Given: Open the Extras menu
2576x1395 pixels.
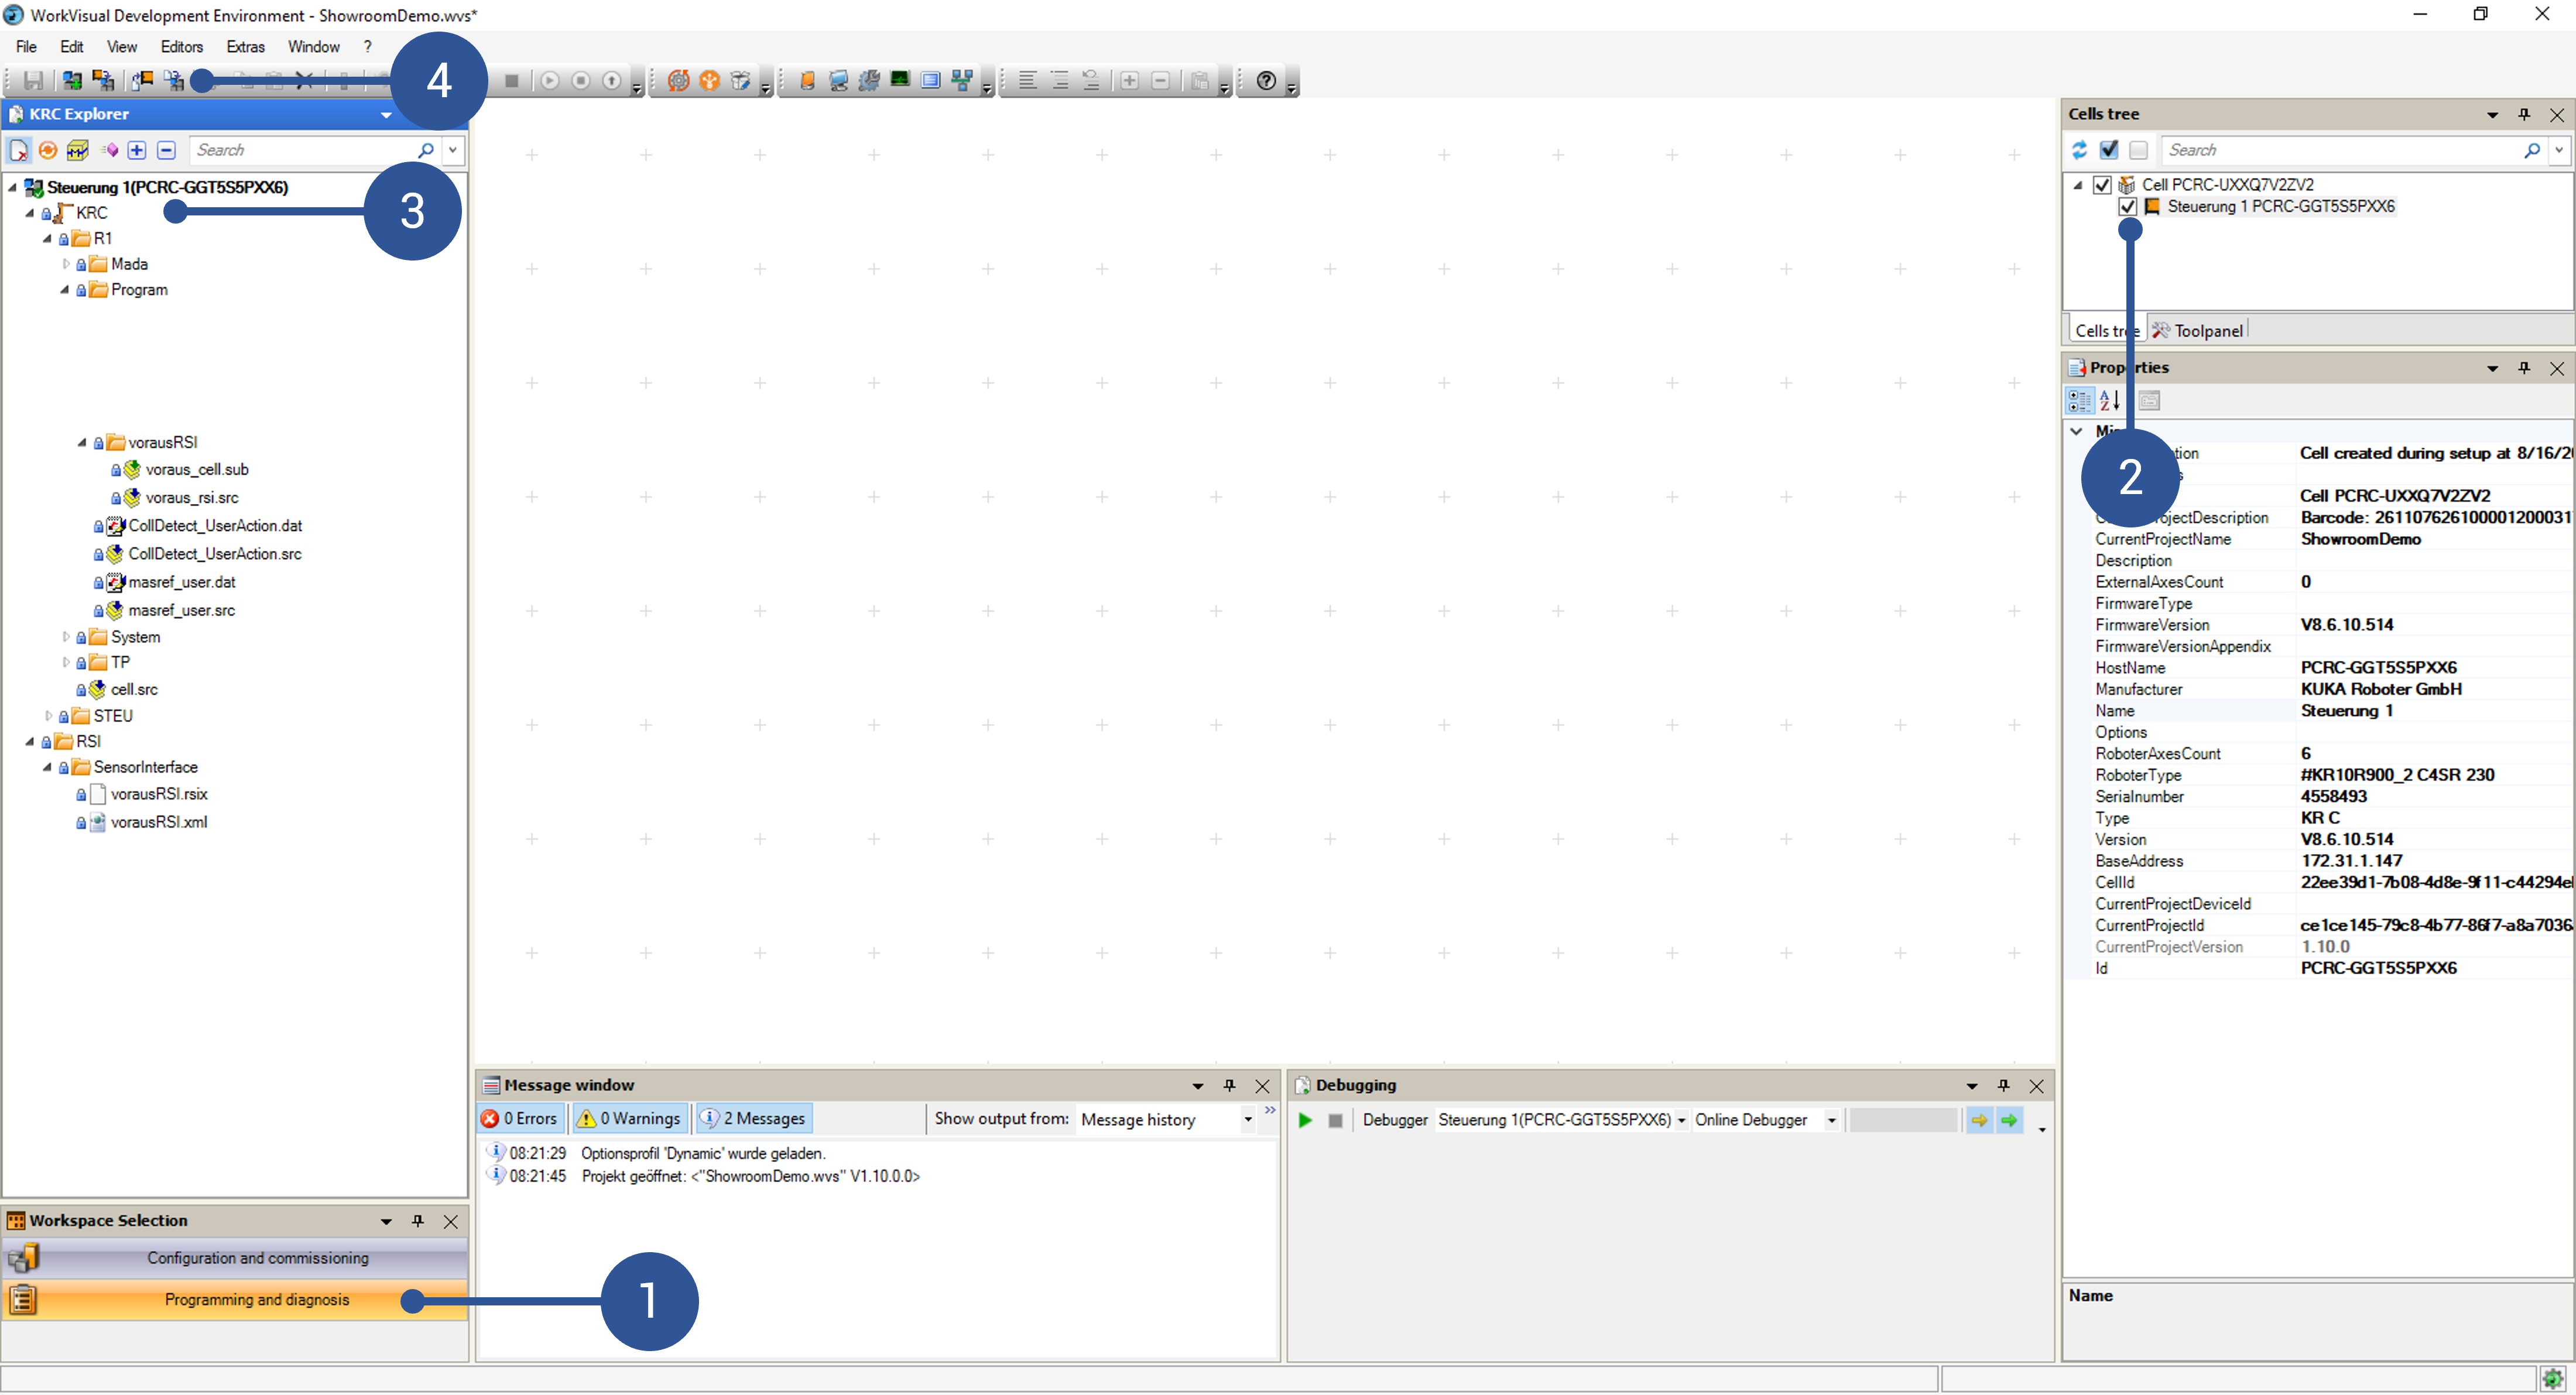Looking at the screenshot, I should pyautogui.click(x=245, y=46).
